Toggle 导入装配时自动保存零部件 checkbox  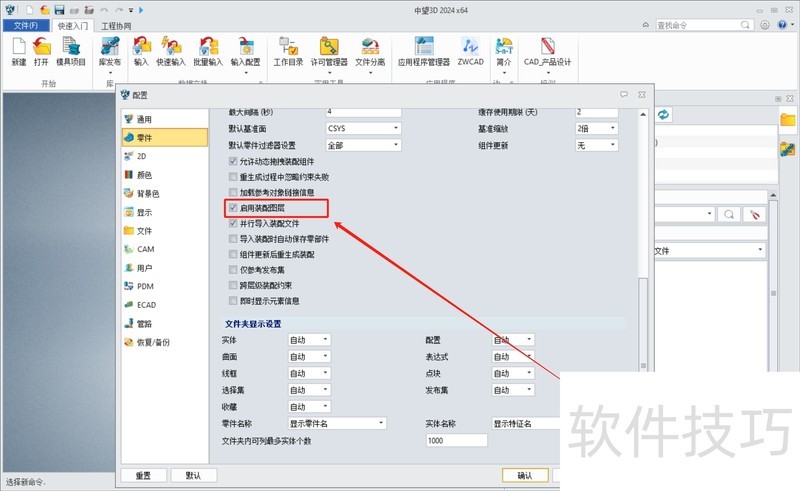point(233,238)
